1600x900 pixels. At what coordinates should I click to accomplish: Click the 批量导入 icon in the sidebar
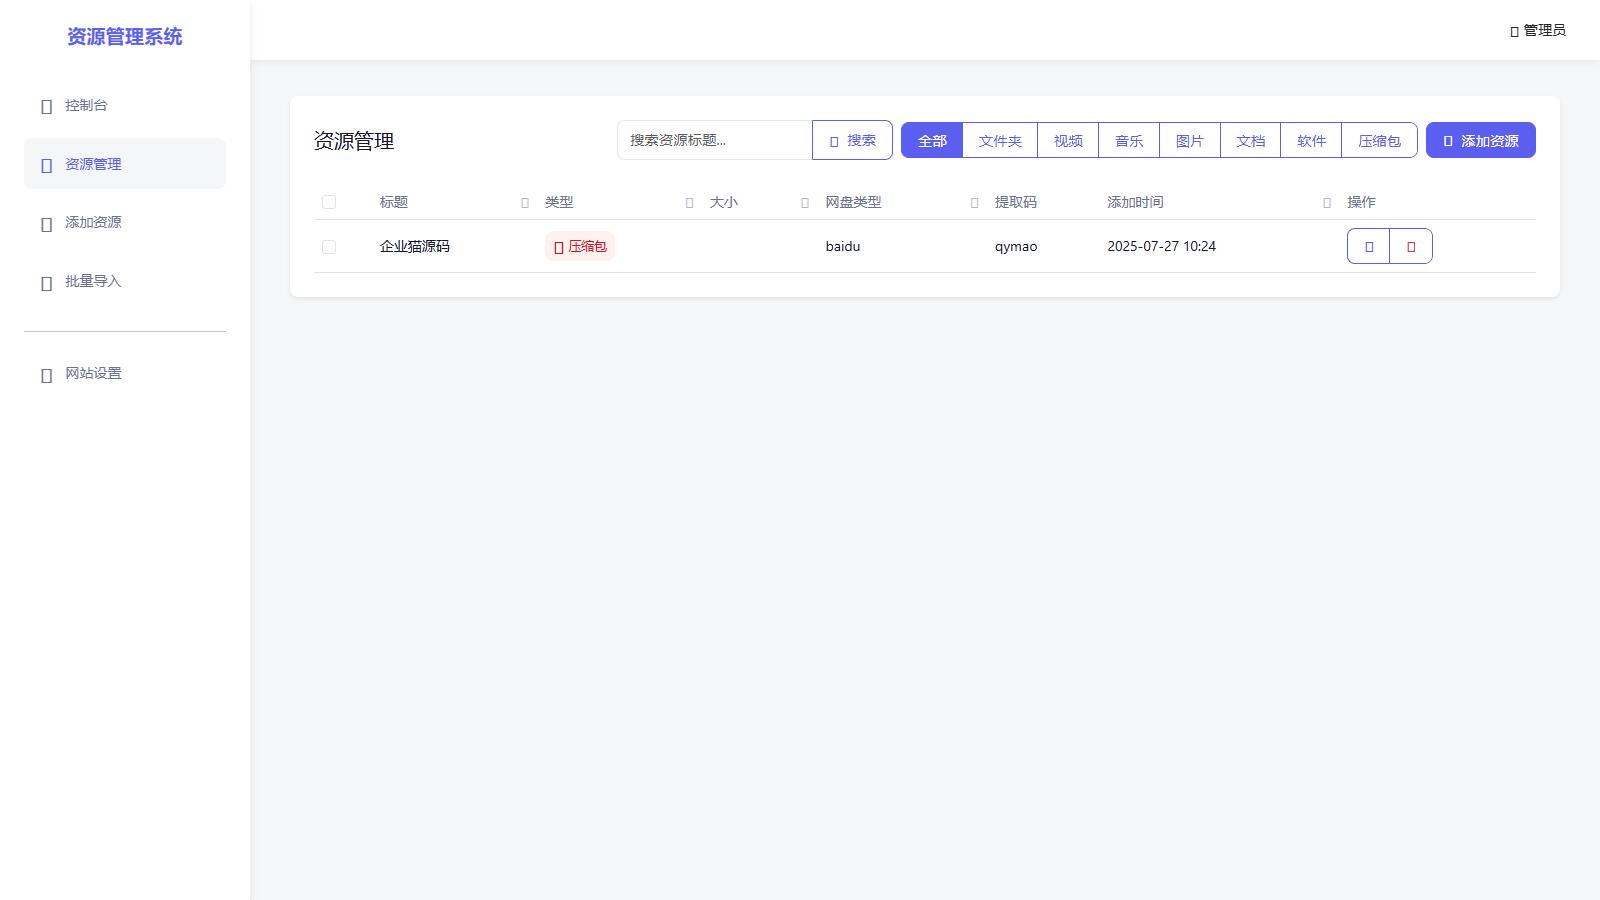pos(46,283)
